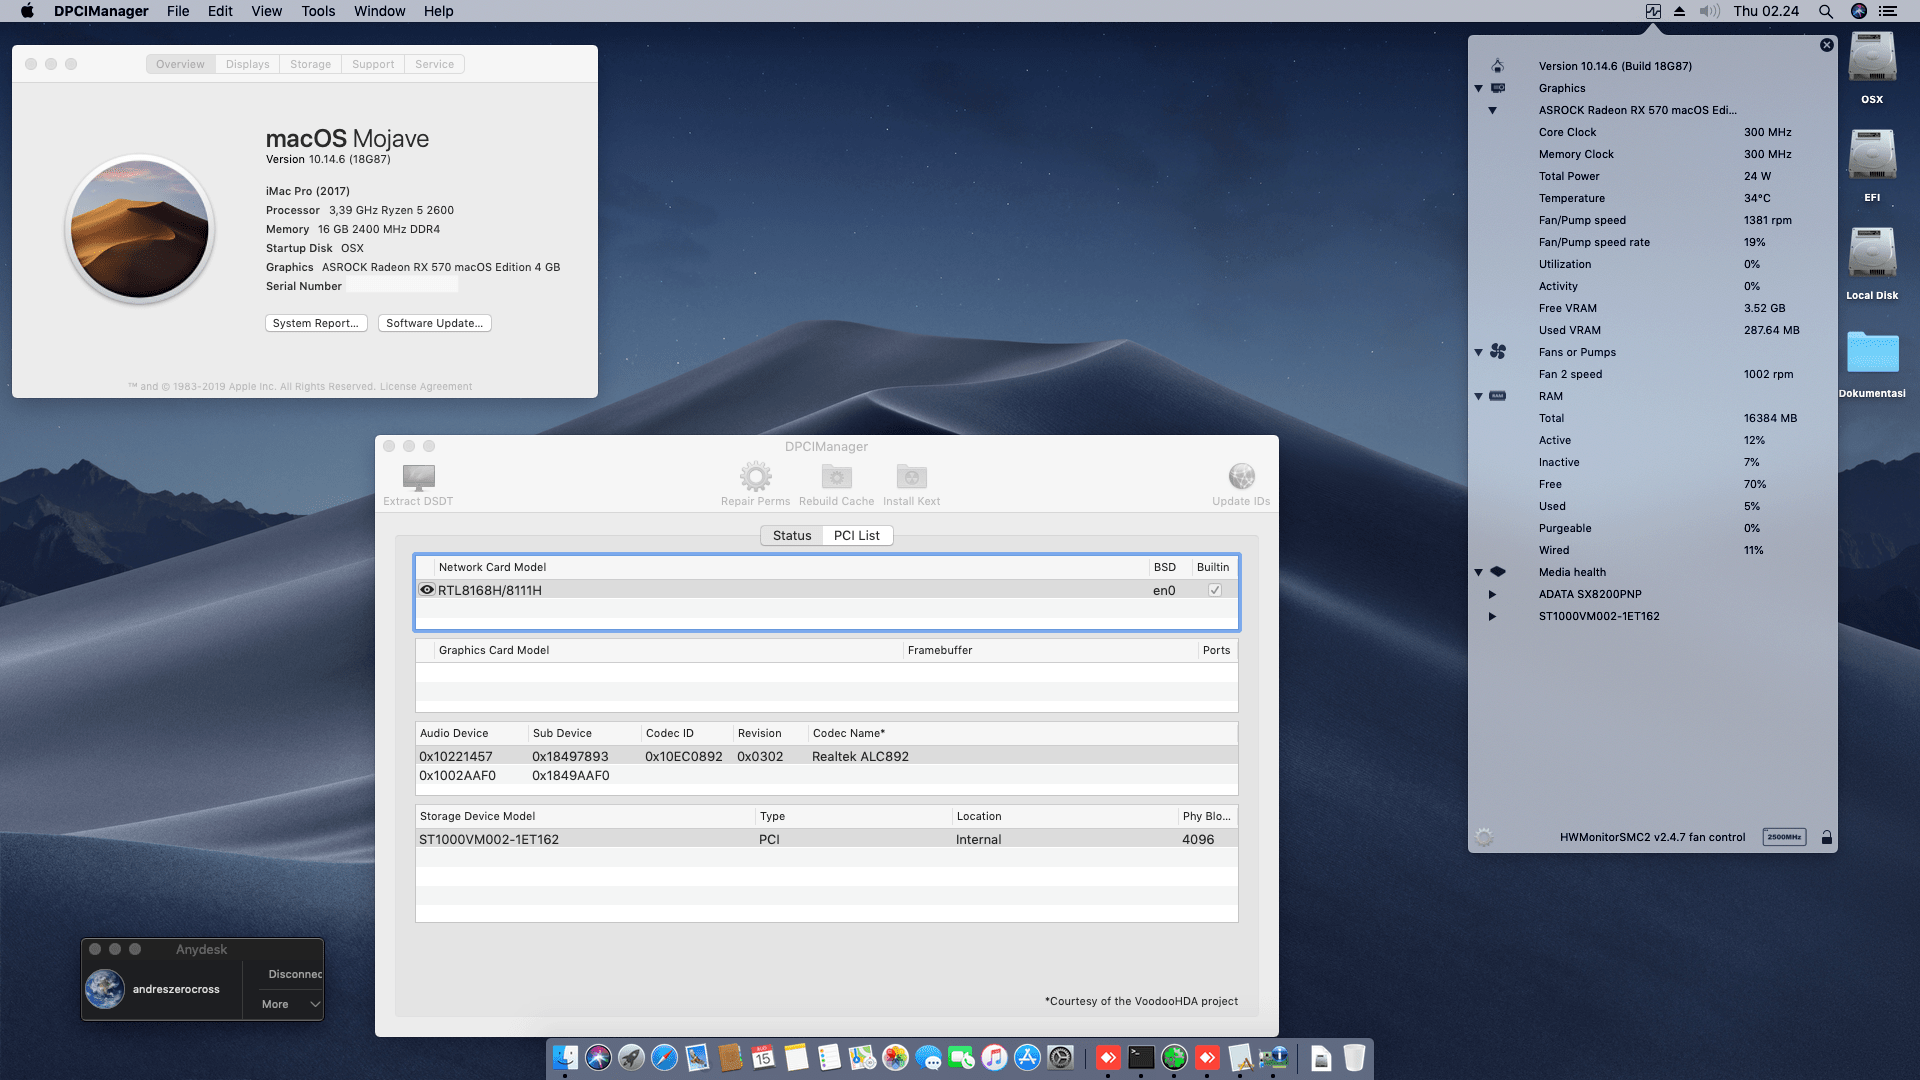This screenshot has width=1920, height=1080.
Task: Click the Repair Perms gear icon
Action: tap(755, 477)
